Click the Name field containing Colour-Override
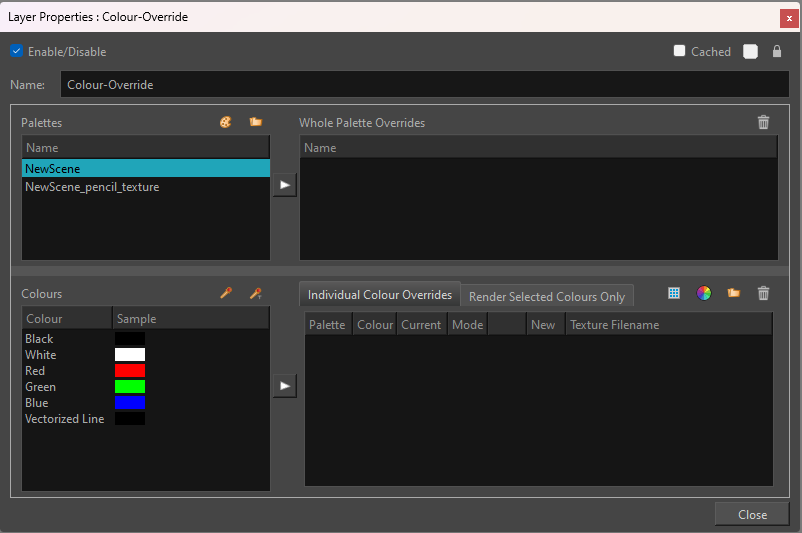The width and height of the screenshot is (802, 533). tap(425, 85)
